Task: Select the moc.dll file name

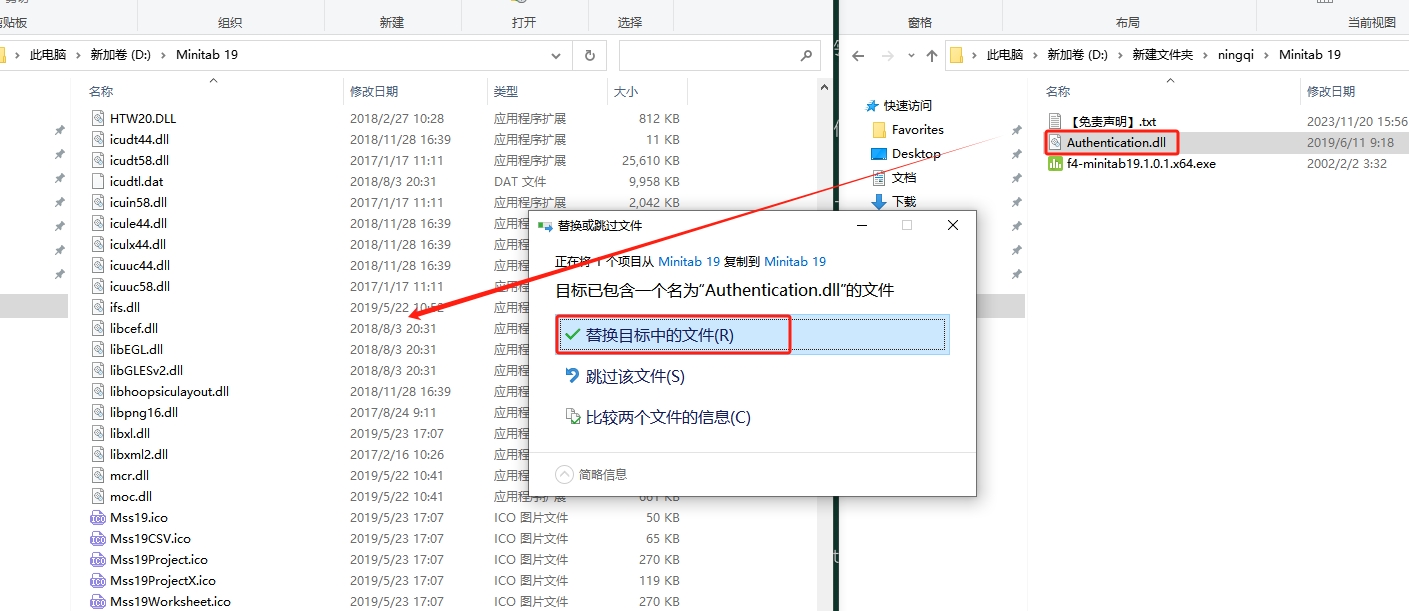Action: pyautogui.click(x=131, y=496)
